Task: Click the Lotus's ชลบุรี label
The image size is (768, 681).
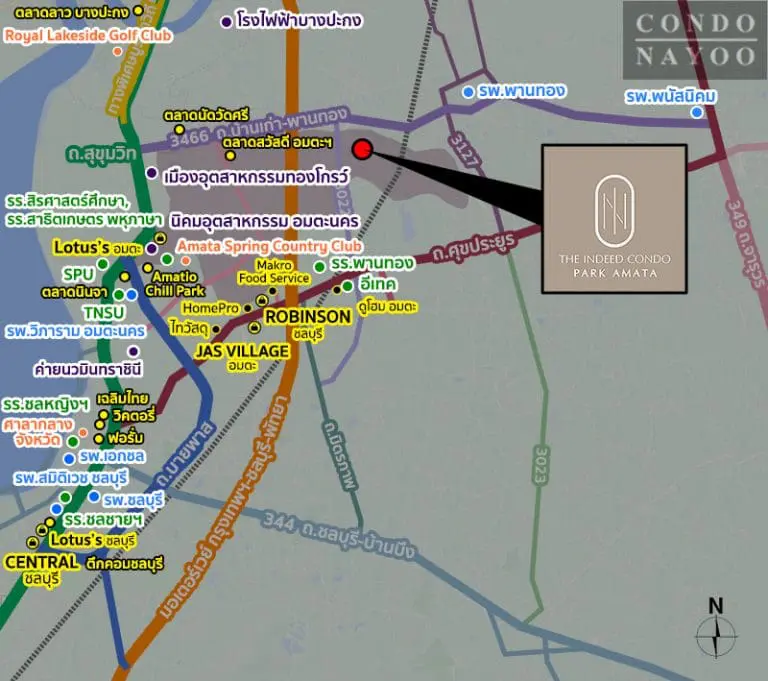Action: (x=93, y=540)
